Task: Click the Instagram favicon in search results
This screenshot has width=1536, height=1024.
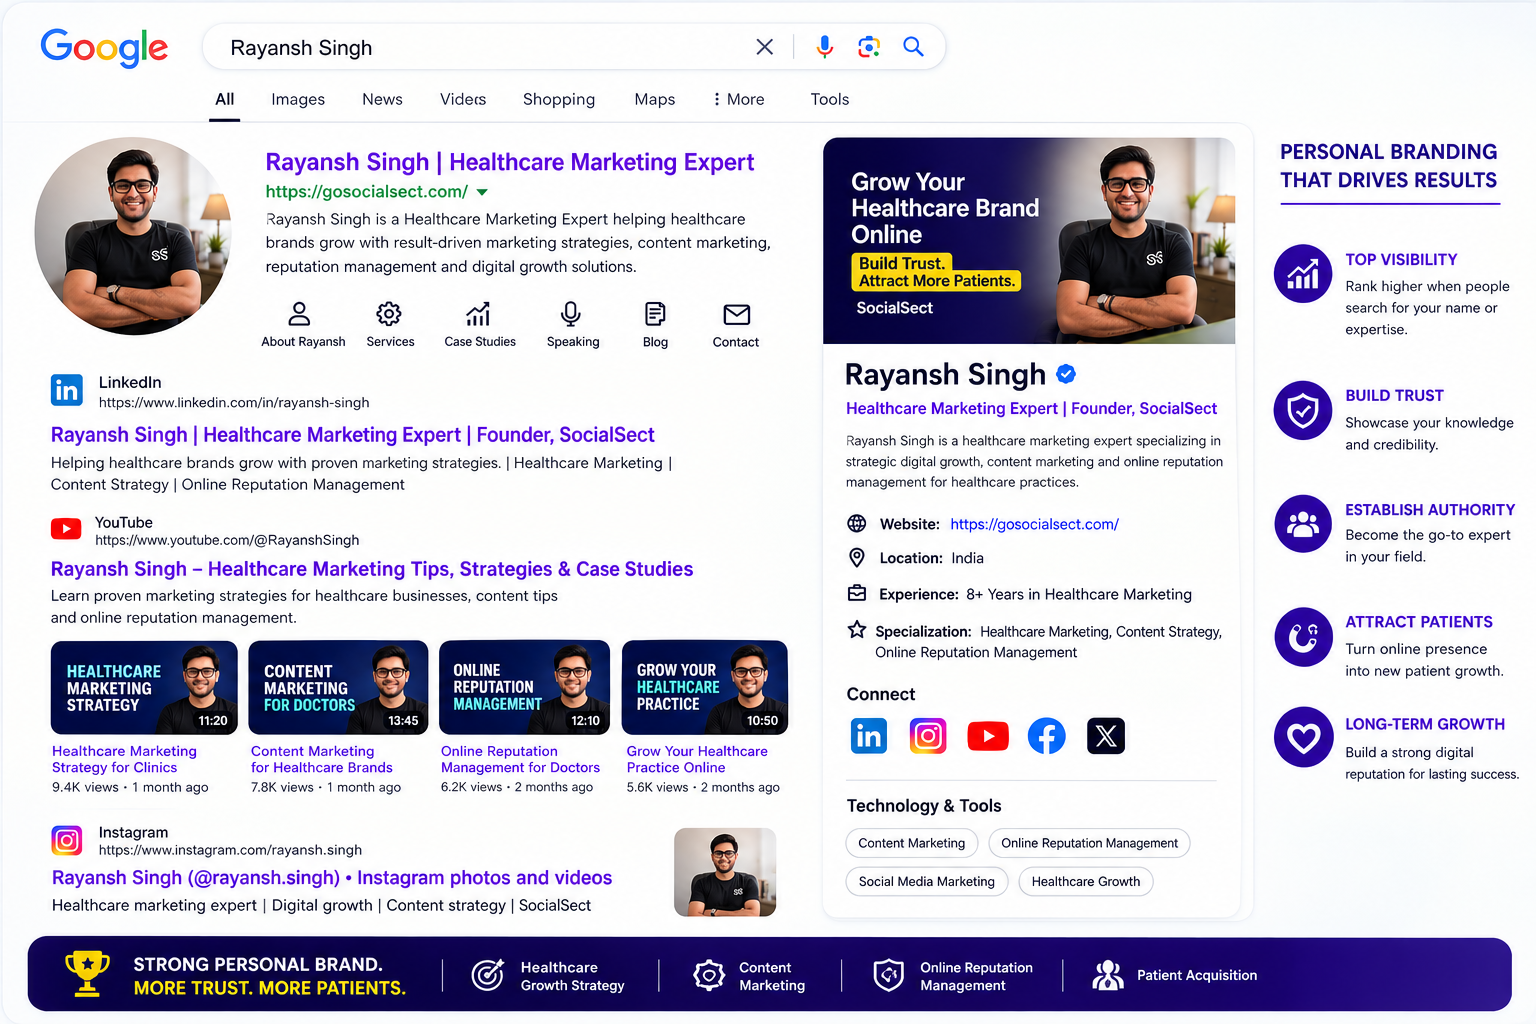Action: 67,840
